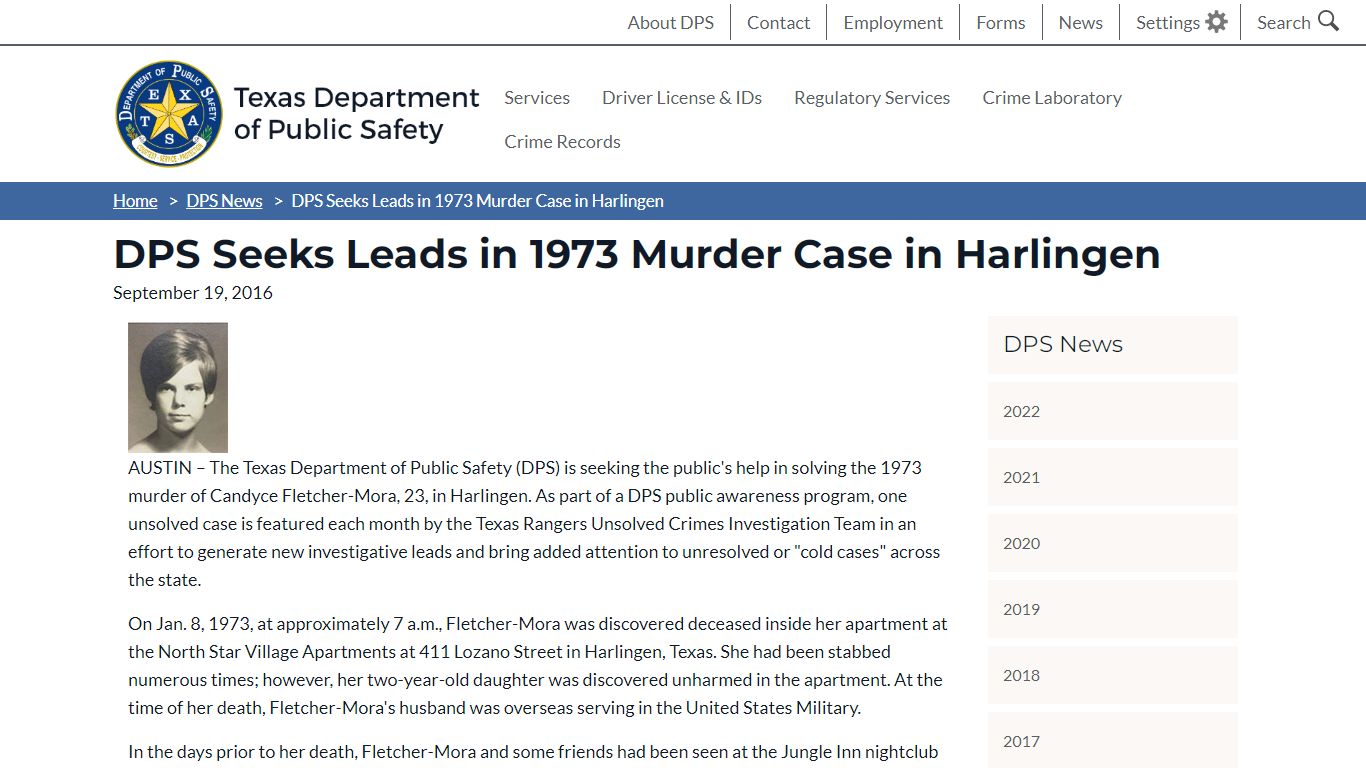Open 2022 news archive
Screen dimensions: 1366x768
(x=1113, y=411)
